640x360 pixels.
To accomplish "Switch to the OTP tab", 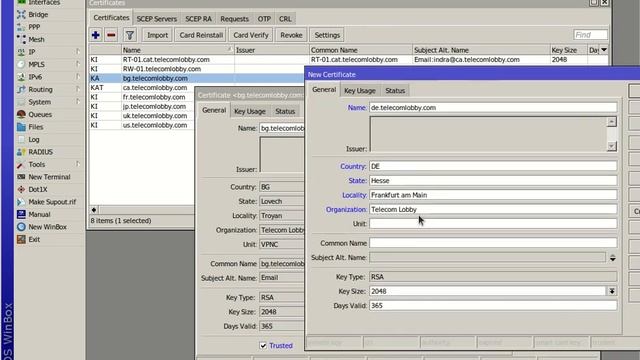I will click(x=264, y=19).
